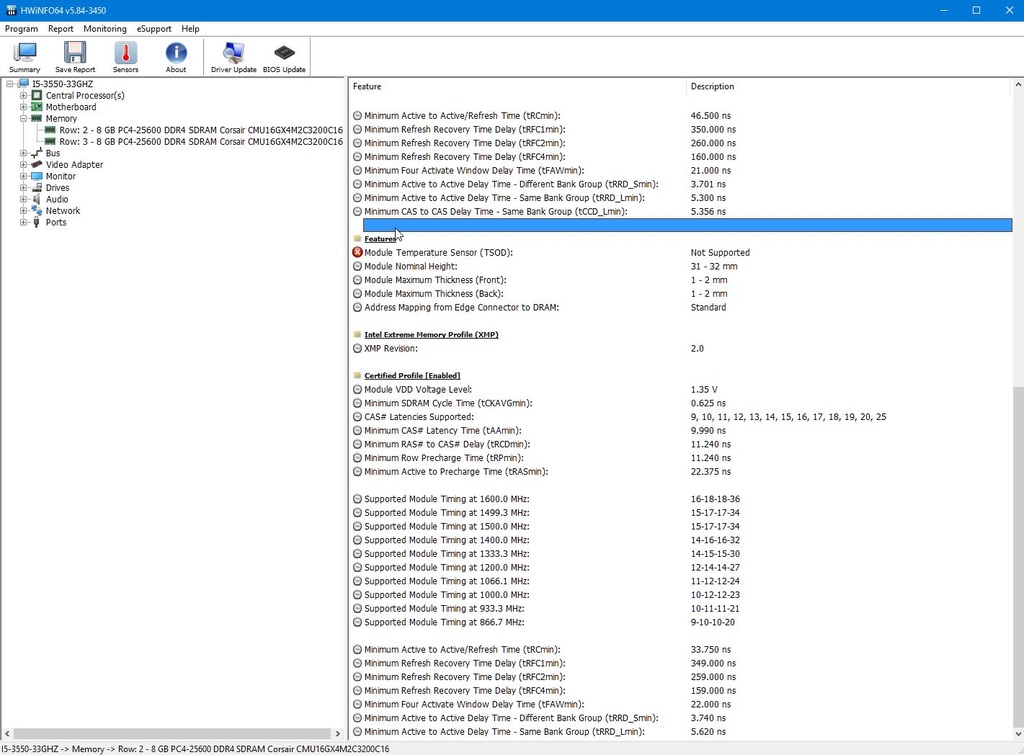Click the HWiNFO64 title bar app icon
The width and height of the screenshot is (1024, 755).
(11, 10)
